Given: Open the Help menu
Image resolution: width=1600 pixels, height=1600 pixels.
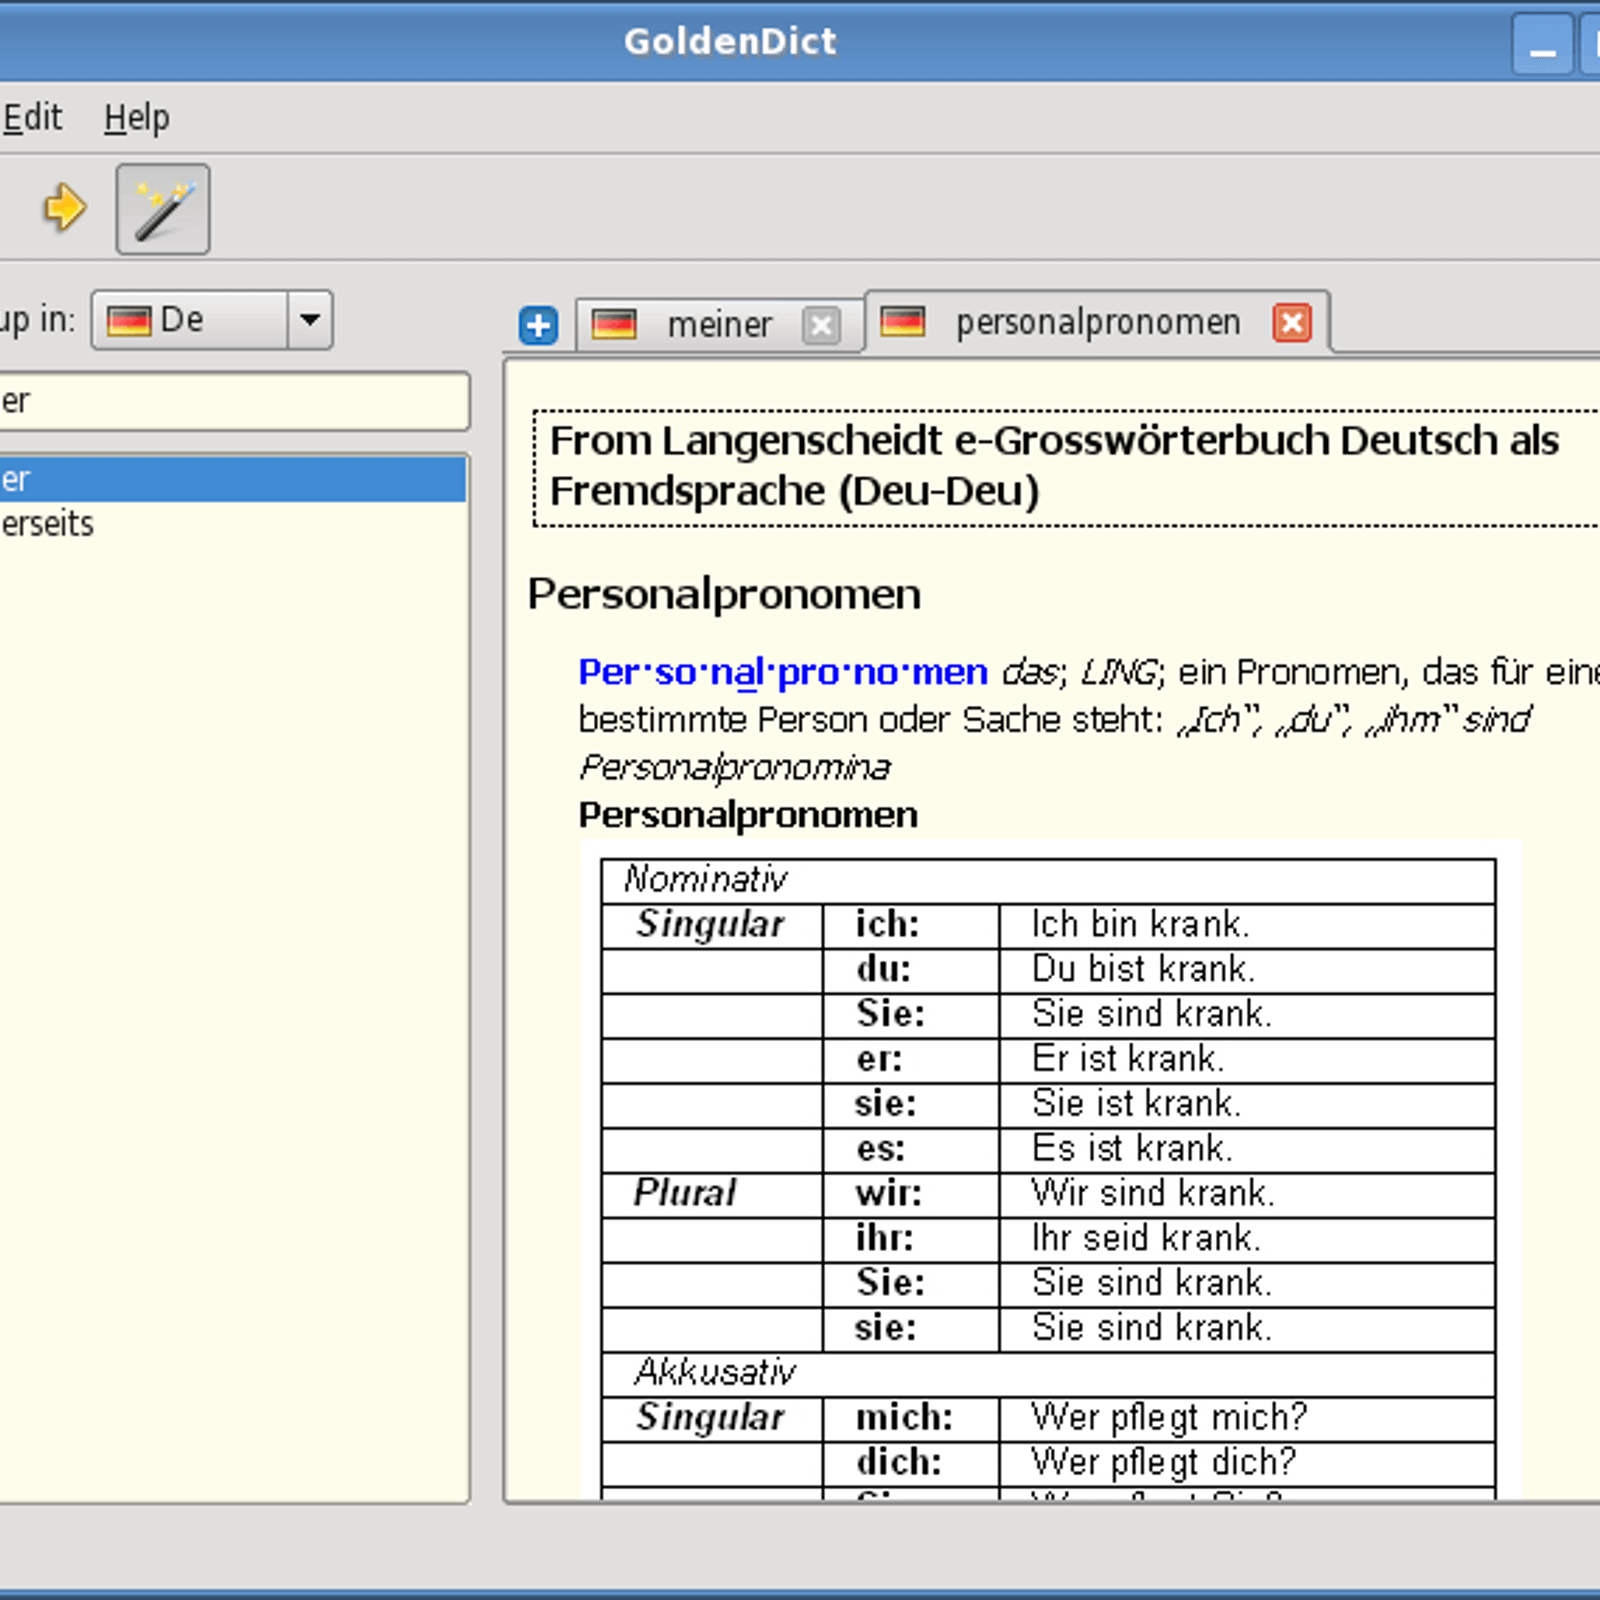Looking at the screenshot, I should coord(137,118).
